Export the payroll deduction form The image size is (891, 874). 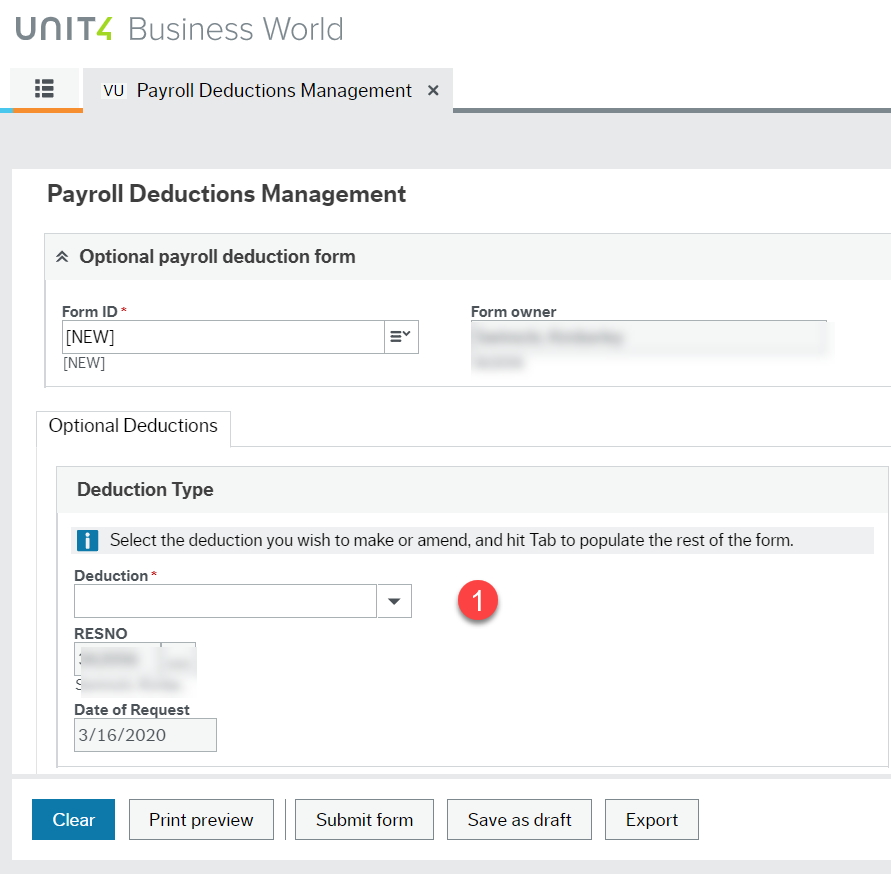[x=651, y=819]
